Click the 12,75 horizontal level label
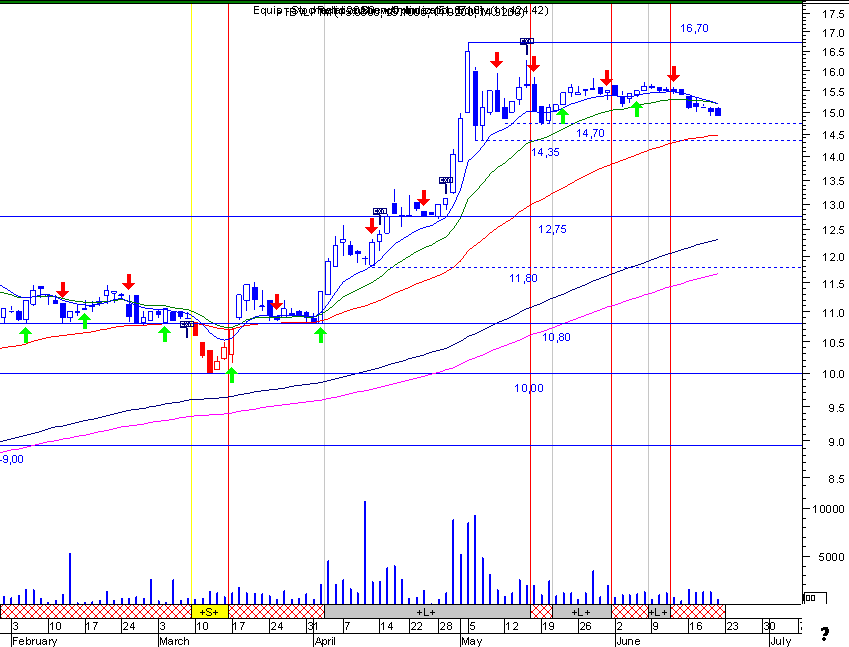The image size is (849, 647). 552,229
